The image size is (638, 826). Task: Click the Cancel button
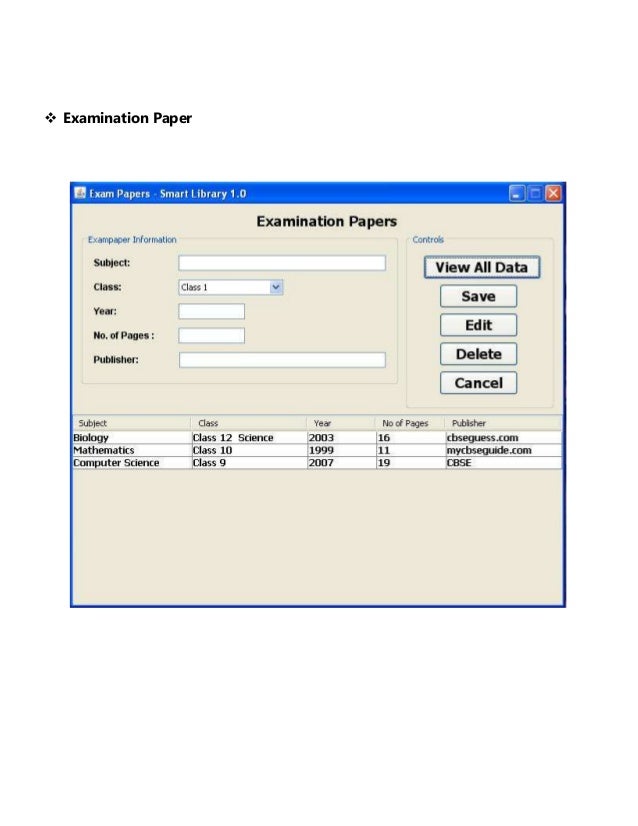[478, 383]
